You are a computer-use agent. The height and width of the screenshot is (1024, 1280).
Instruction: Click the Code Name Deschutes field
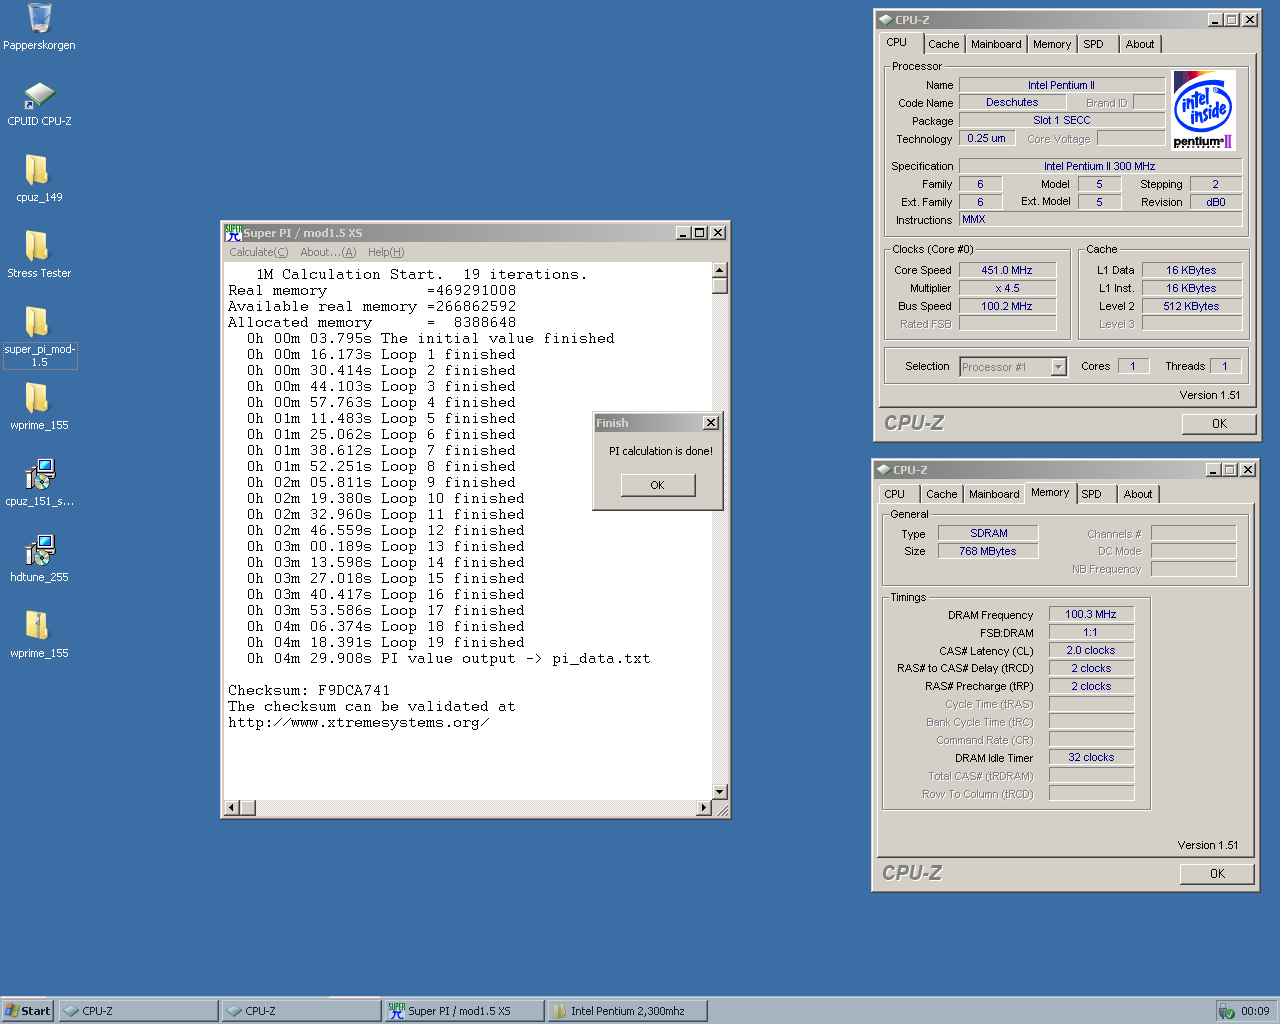pos(1012,102)
